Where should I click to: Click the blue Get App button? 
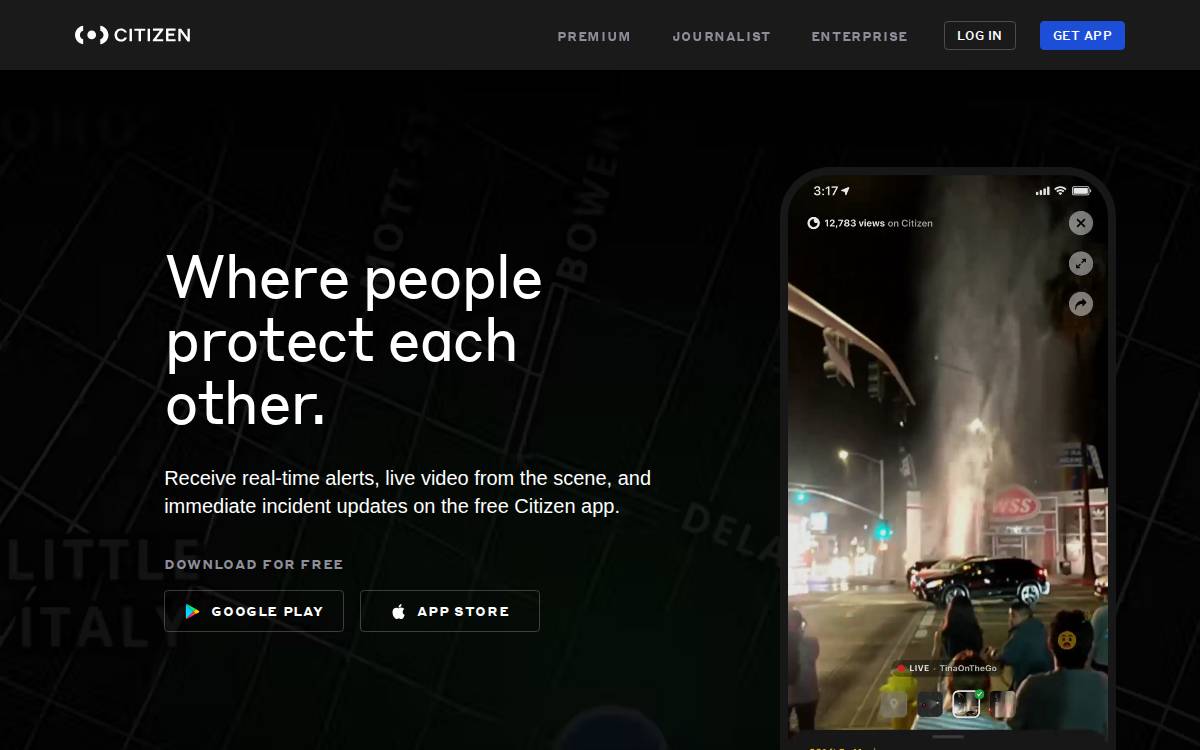coord(1082,35)
